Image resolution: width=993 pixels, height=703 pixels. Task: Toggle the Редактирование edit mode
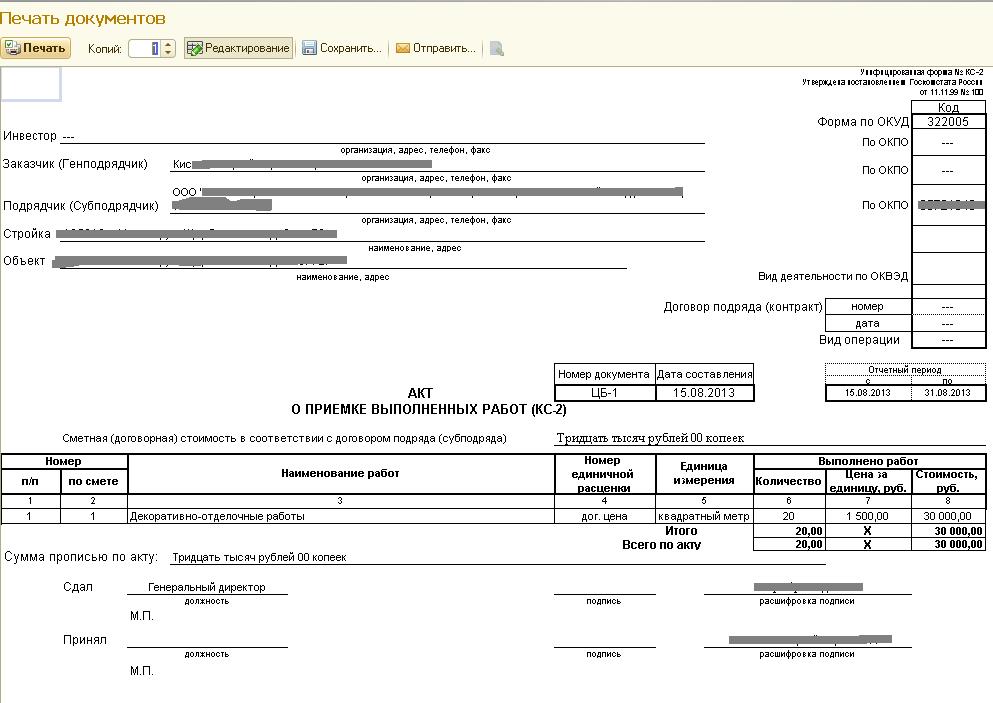(x=239, y=48)
